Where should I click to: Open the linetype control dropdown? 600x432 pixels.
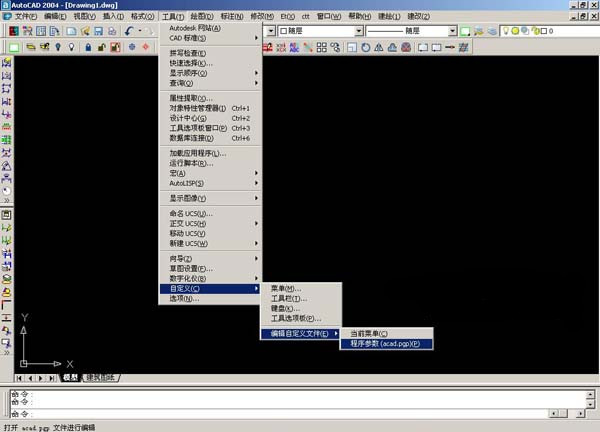pyautogui.click(x=410, y=32)
